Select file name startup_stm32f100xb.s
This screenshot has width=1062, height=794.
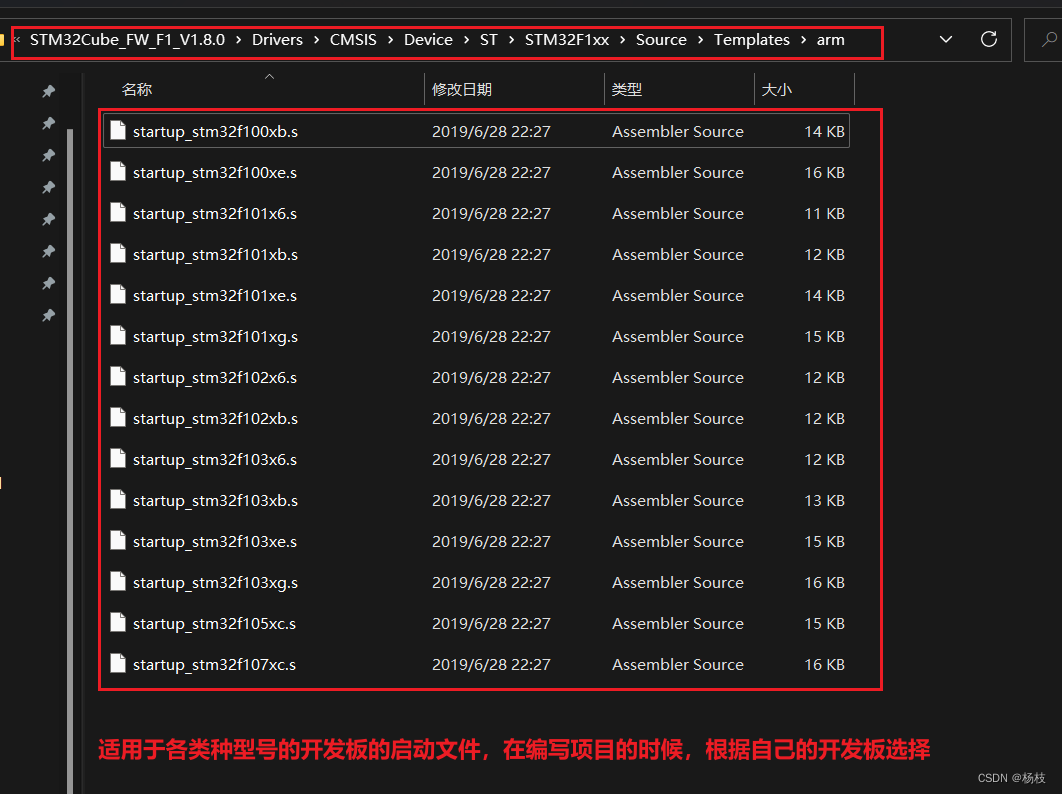215,131
